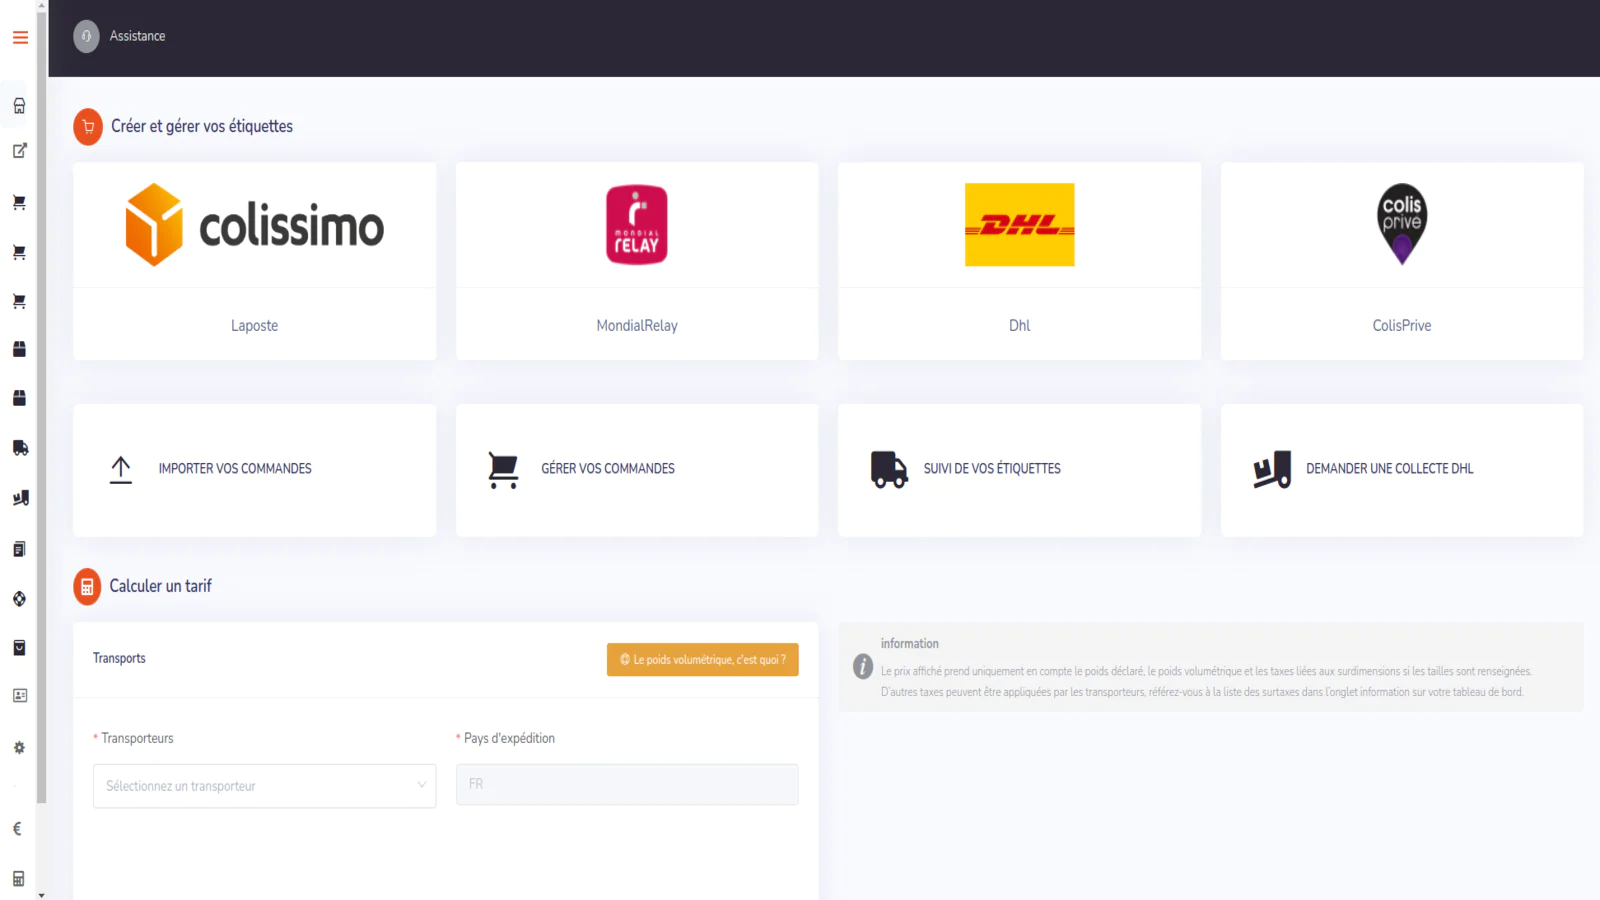Click the truck icon for label tracking
Viewport: 1600px width, 900px height.
pos(889,470)
